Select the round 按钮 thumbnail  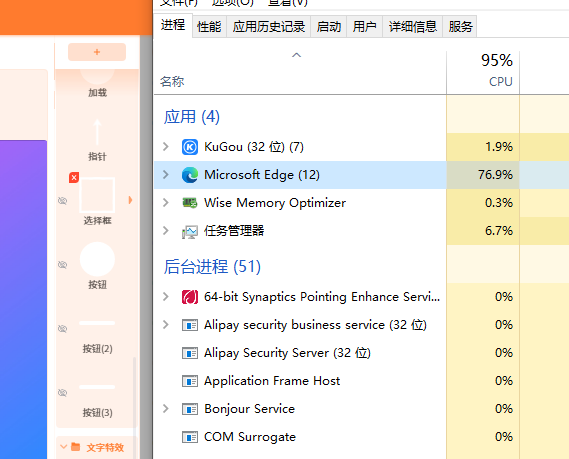point(97,259)
